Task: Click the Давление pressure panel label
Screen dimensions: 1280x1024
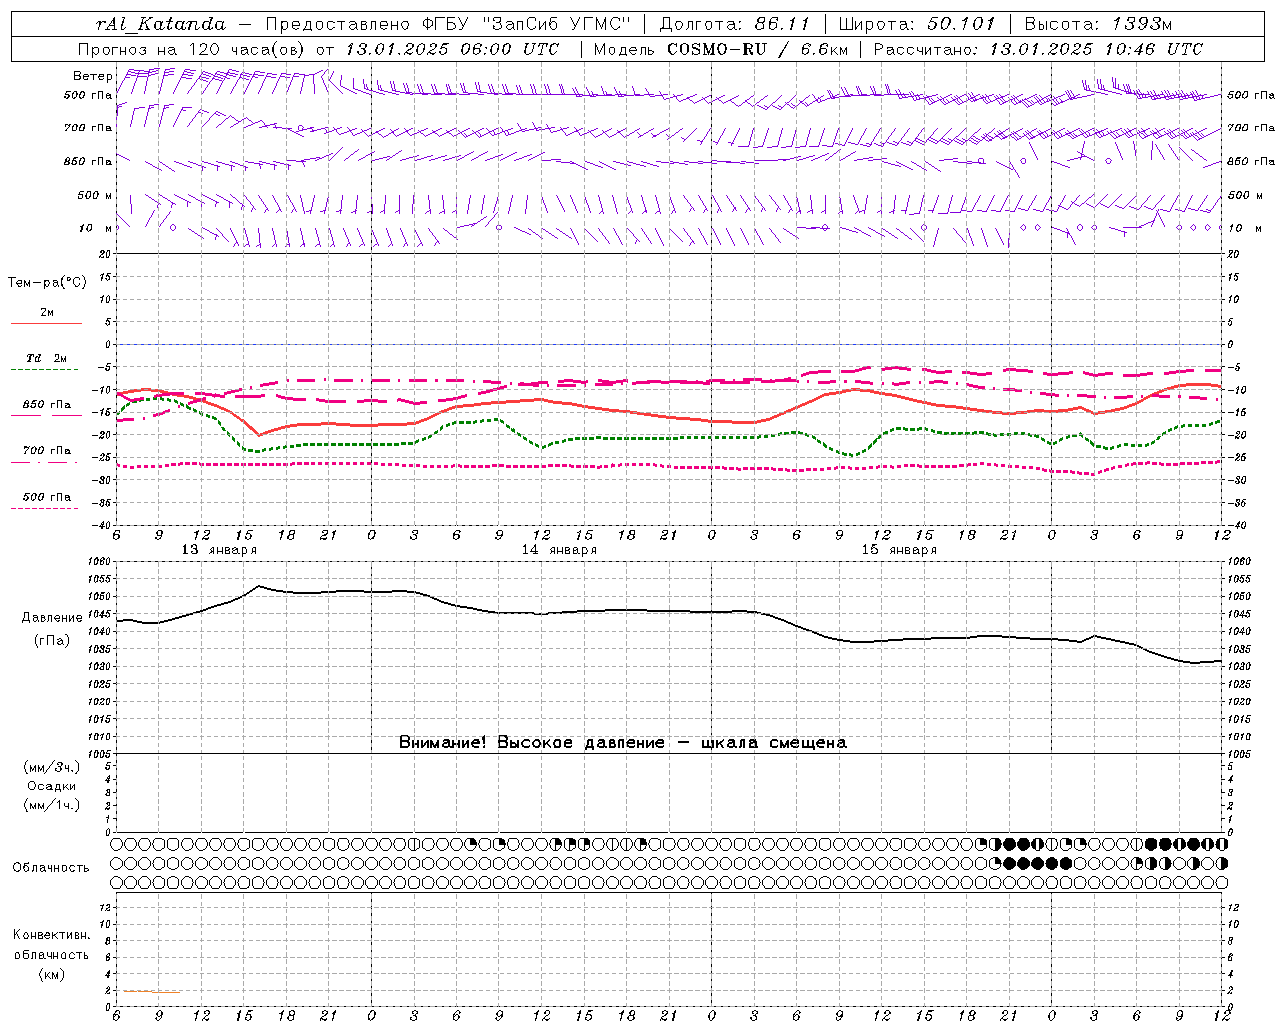Action: click(x=52, y=618)
